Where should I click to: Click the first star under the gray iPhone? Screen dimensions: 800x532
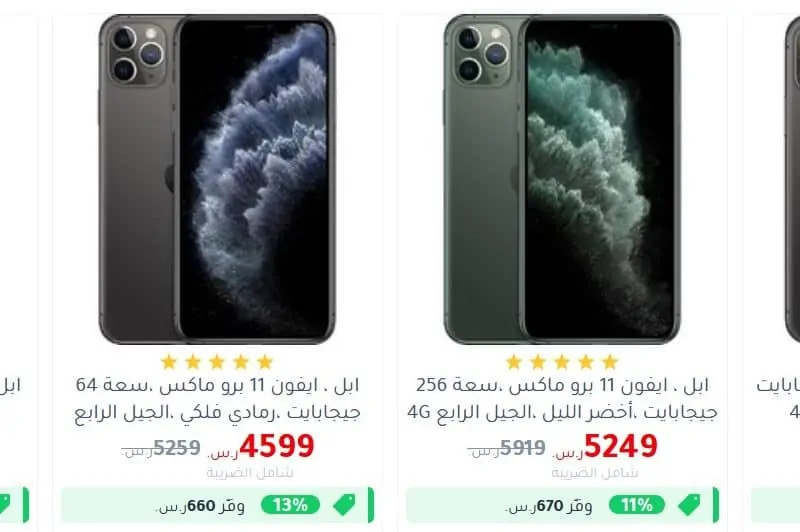(x=169, y=362)
